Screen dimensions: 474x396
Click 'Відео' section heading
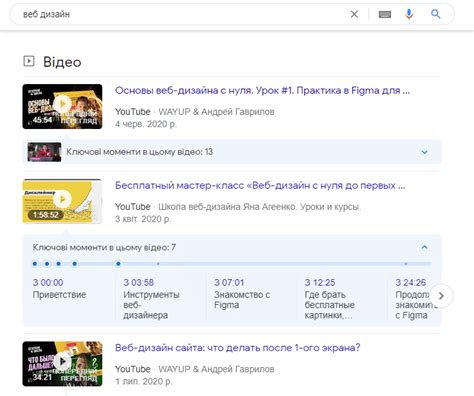(62, 62)
